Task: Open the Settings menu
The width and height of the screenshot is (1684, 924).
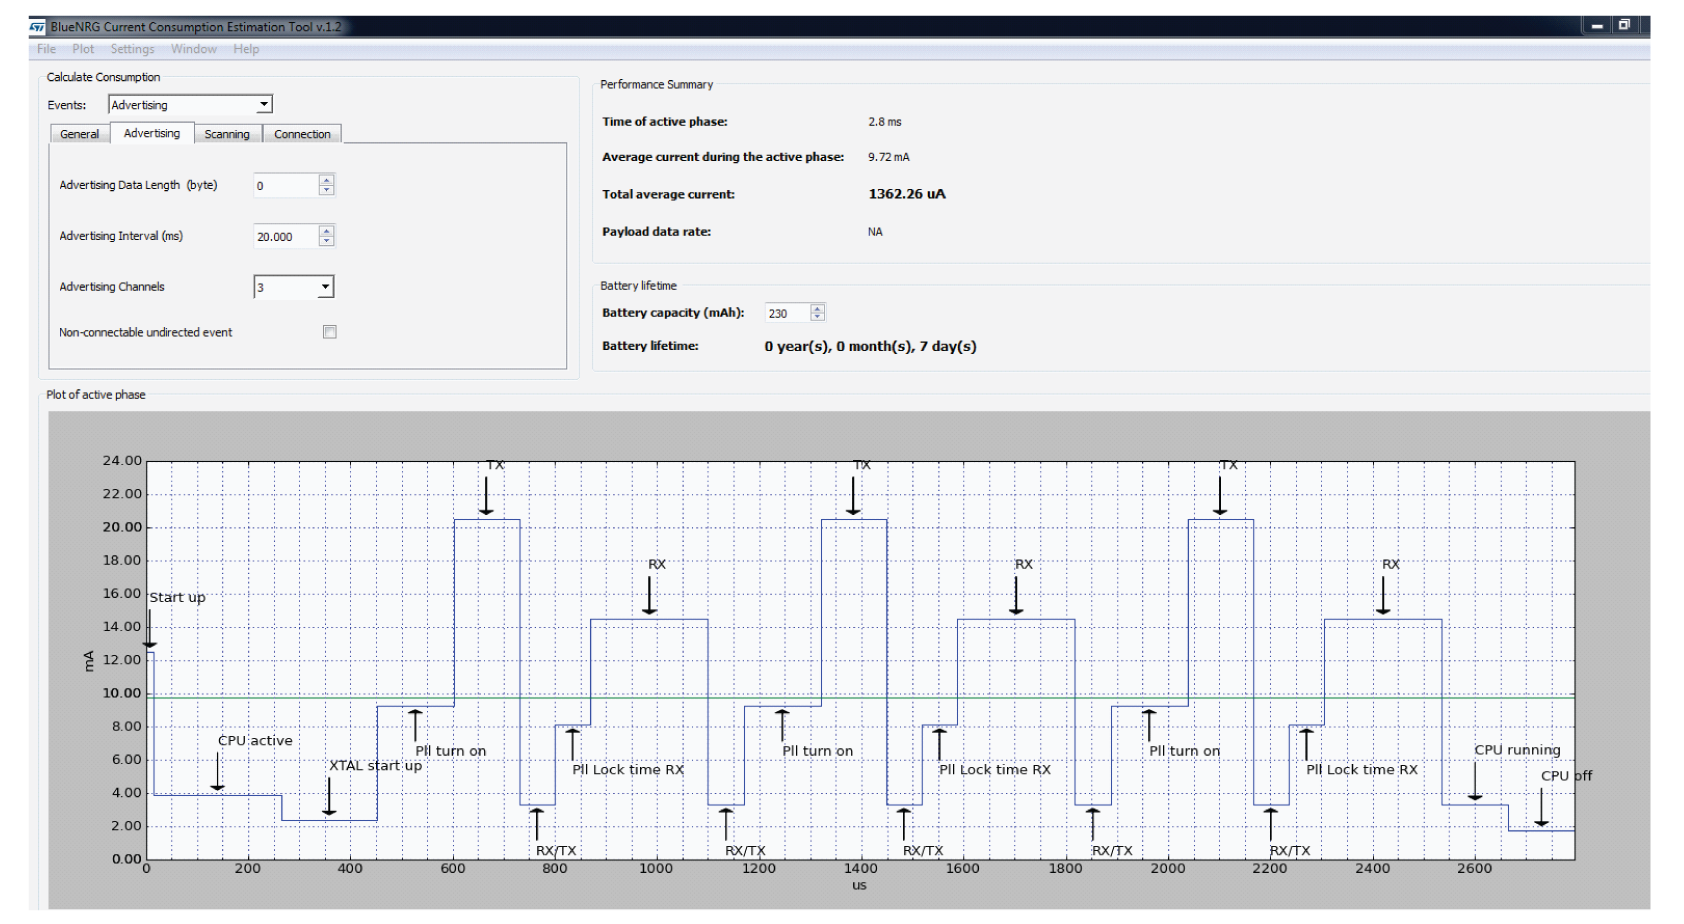Action: click(132, 49)
